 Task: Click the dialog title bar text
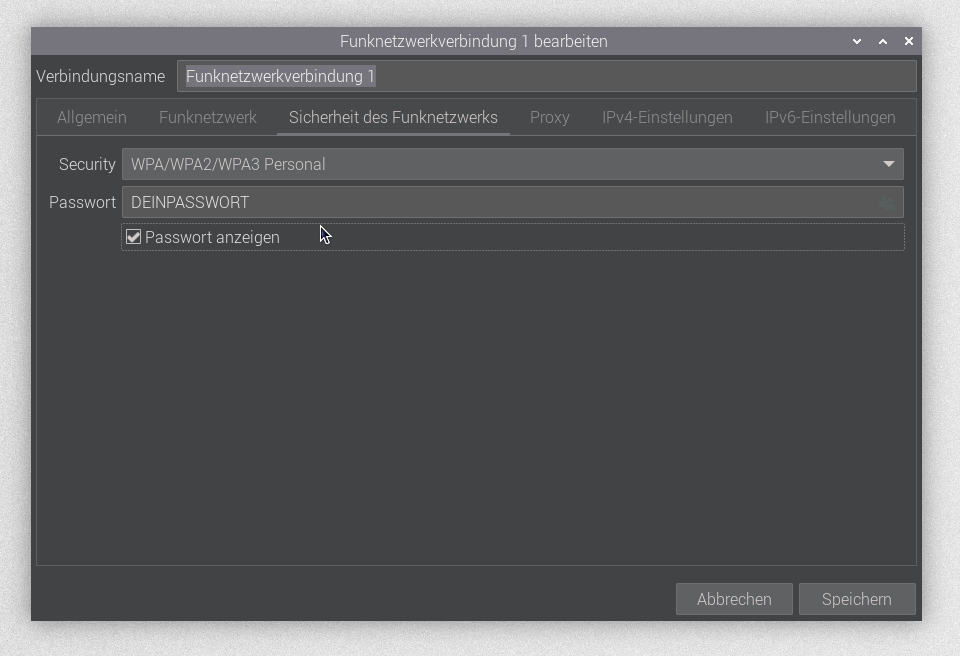[473, 42]
